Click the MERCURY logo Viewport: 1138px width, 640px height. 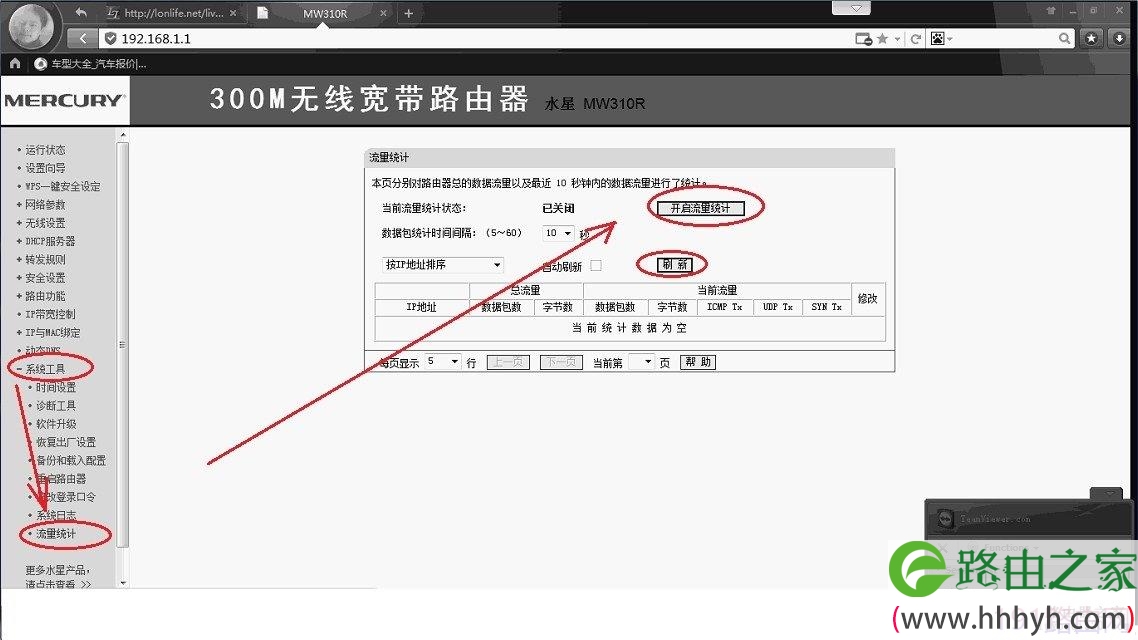coord(65,100)
